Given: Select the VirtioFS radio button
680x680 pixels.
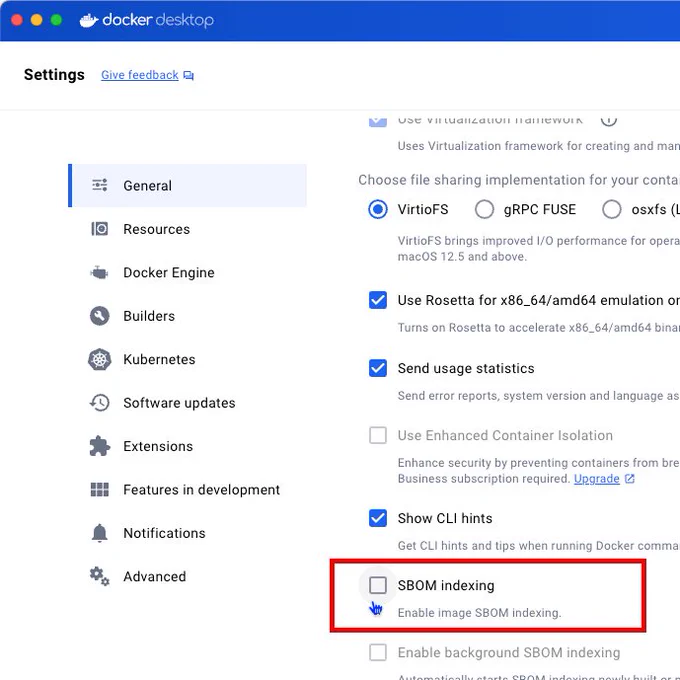Looking at the screenshot, I should point(378,209).
